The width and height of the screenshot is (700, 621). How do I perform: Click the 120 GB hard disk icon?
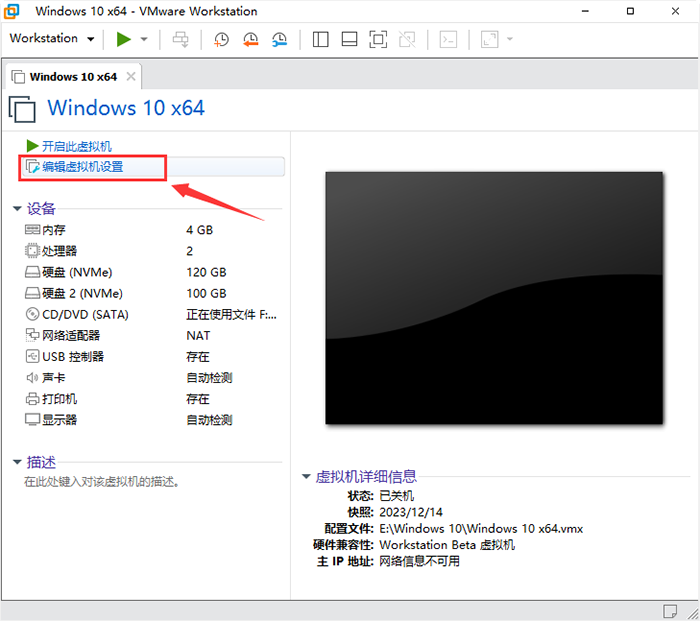tap(32, 272)
